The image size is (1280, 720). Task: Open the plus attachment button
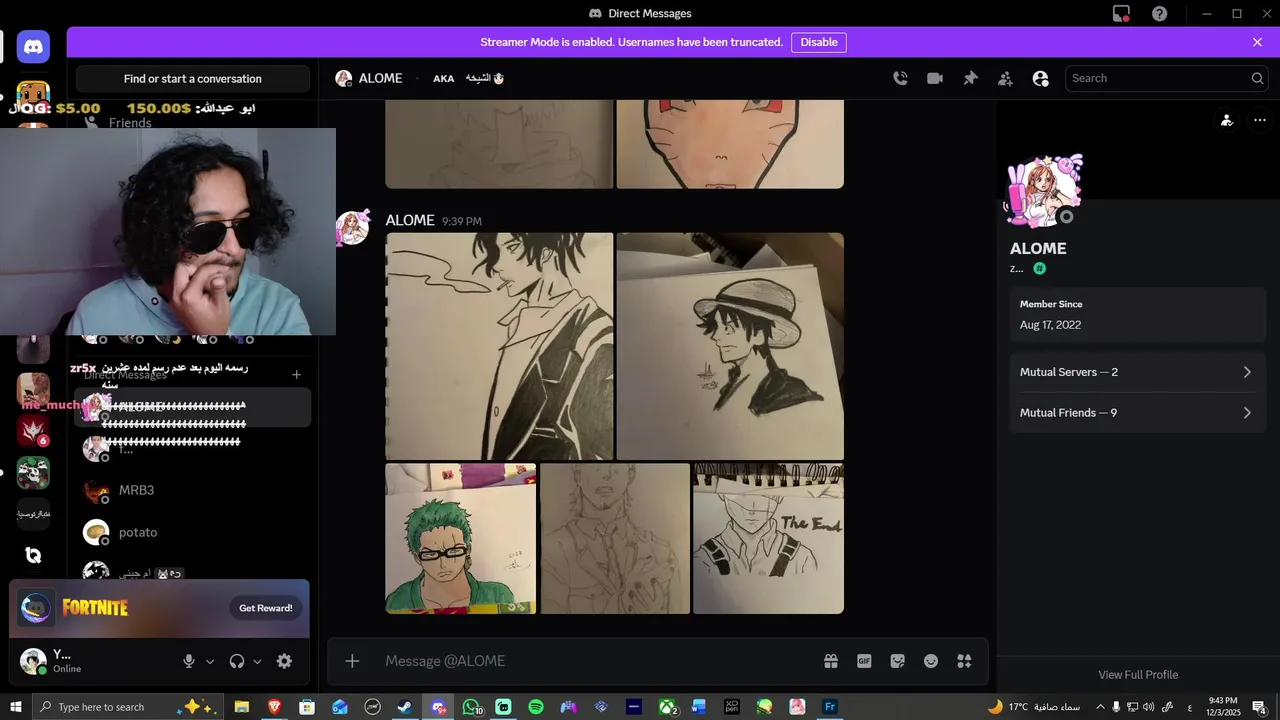click(x=352, y=661)
